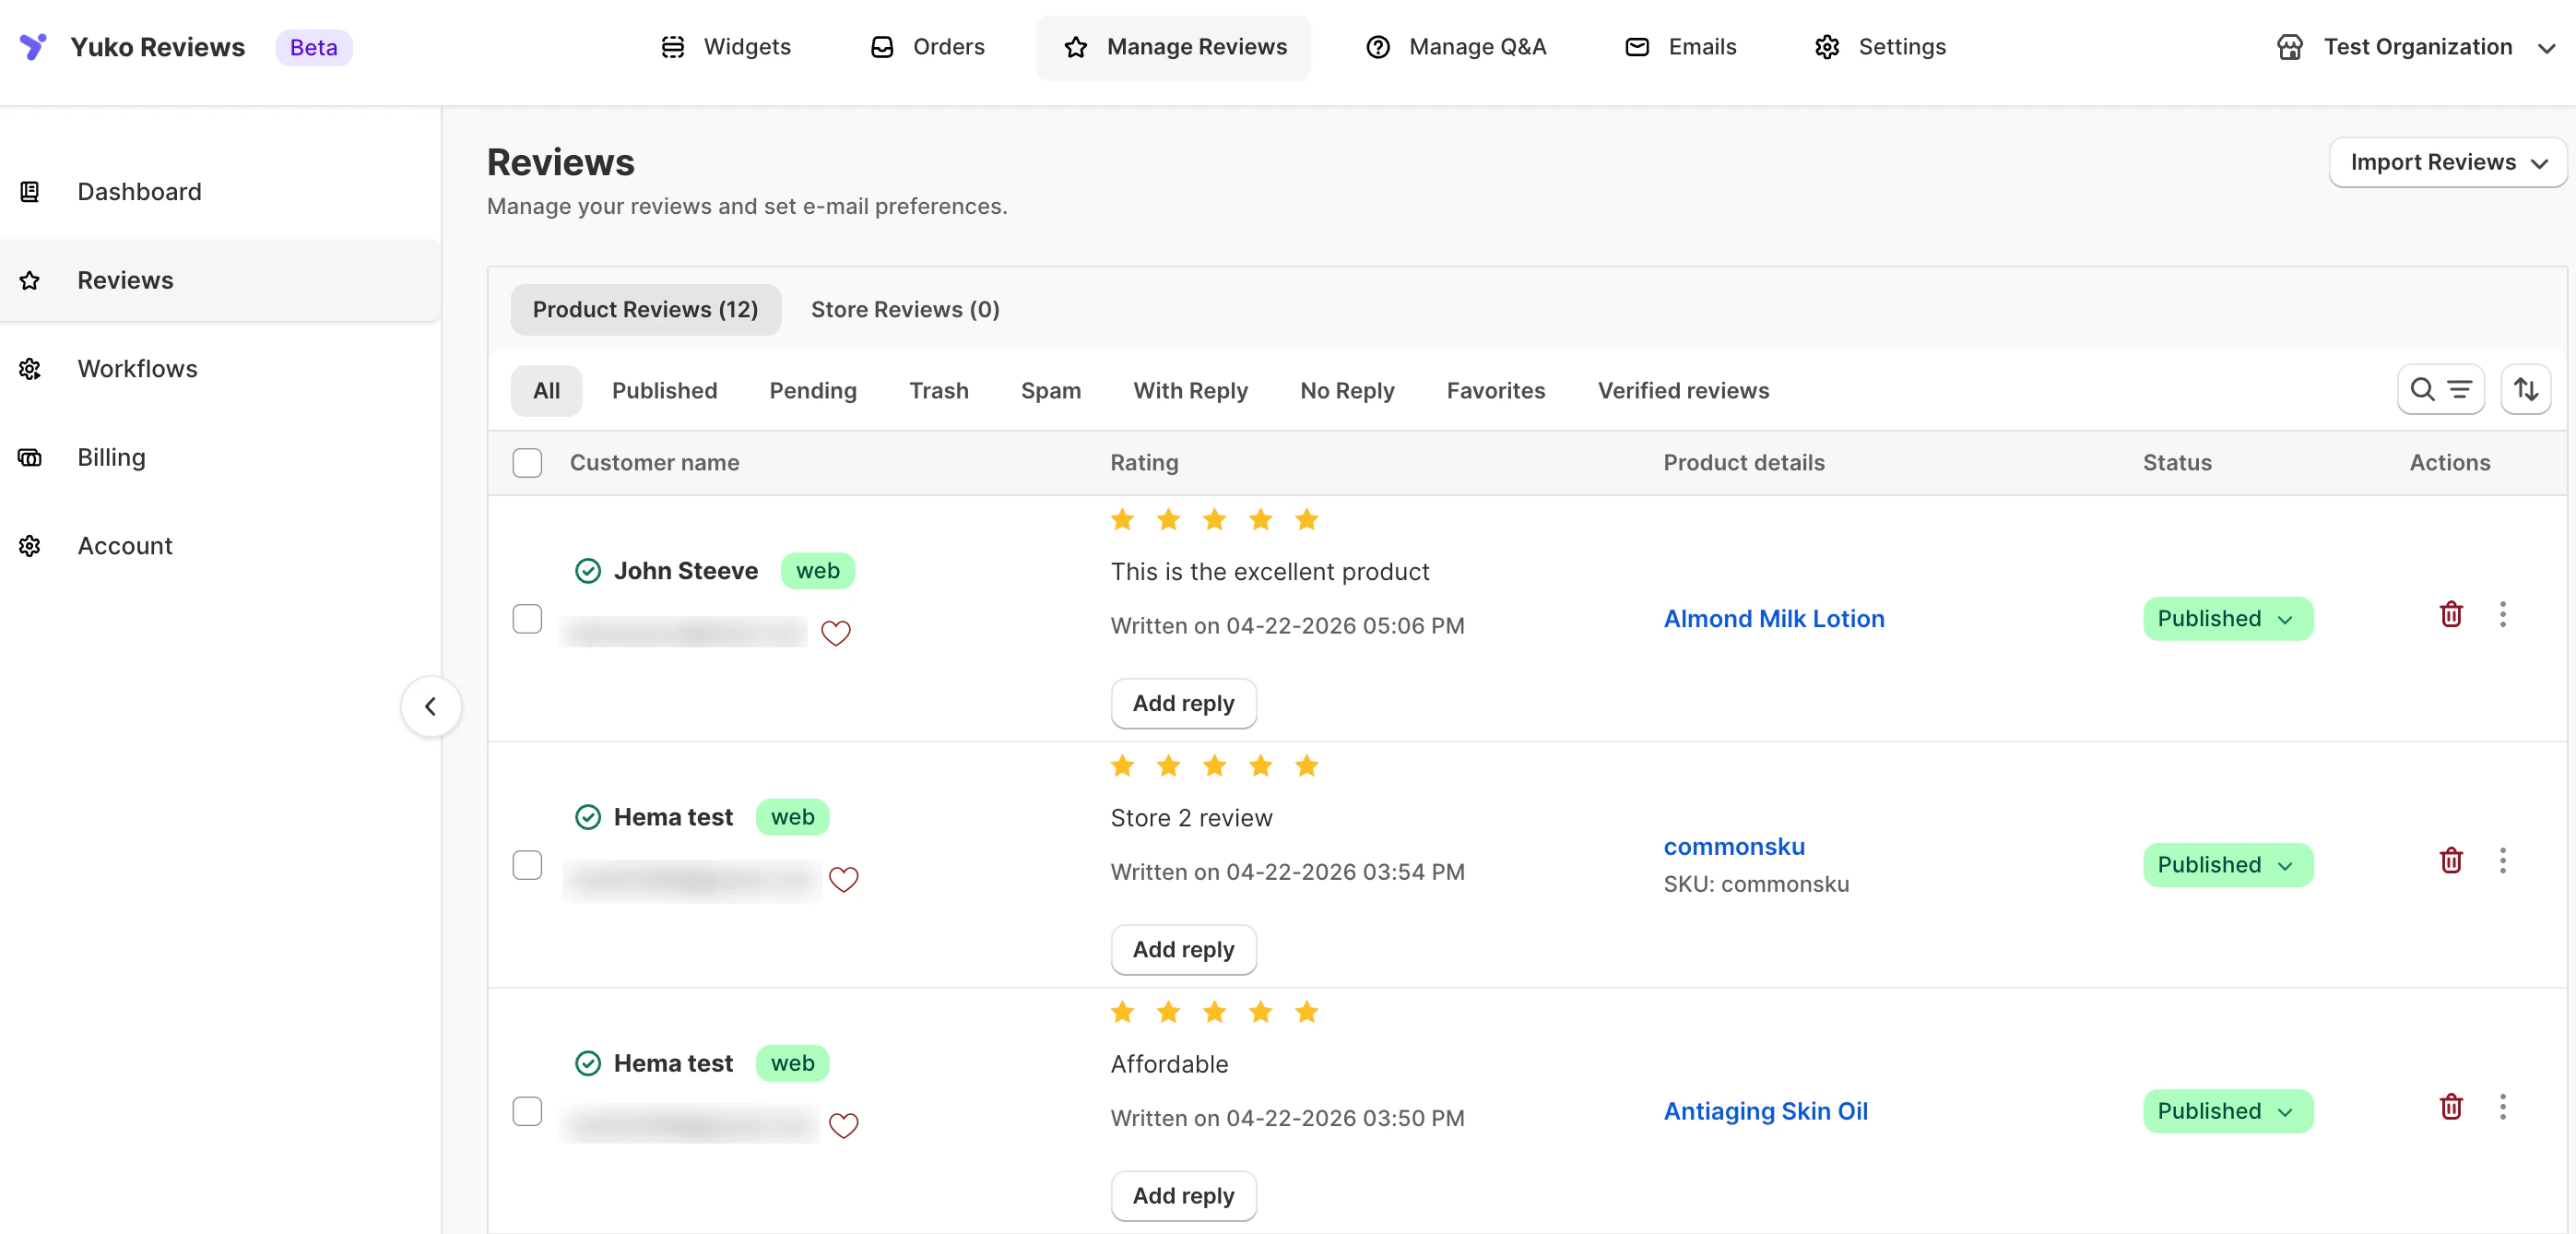Click the store icon beside Test Organization
Screen dimensions: 2576x1234
(2289, 47)
